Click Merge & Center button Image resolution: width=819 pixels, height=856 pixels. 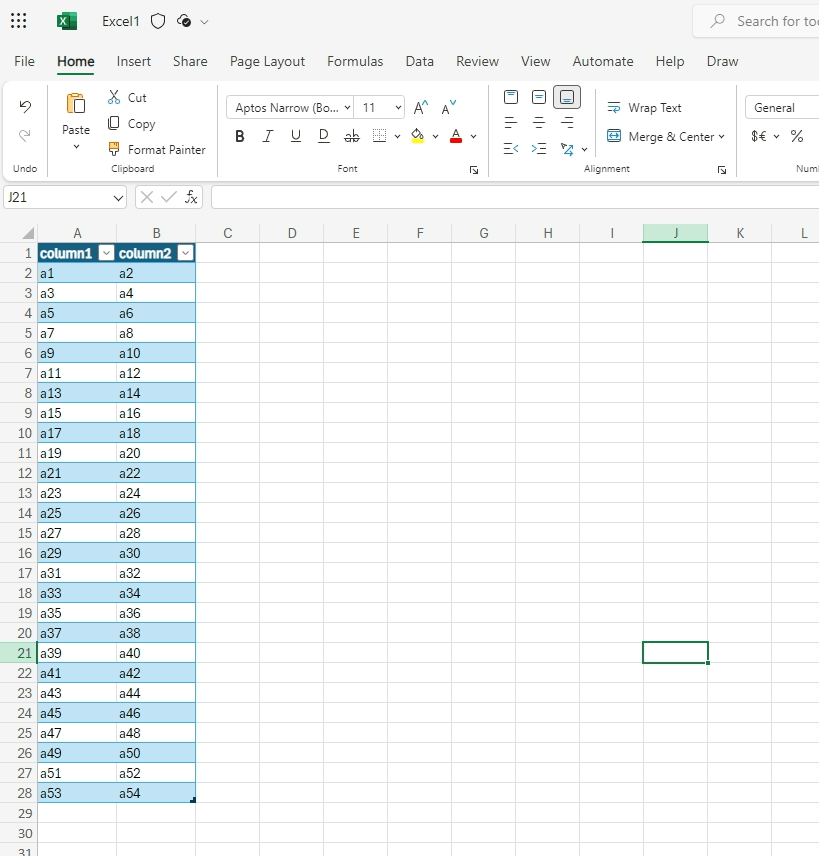pyautogui.click(x=660, y=136)
